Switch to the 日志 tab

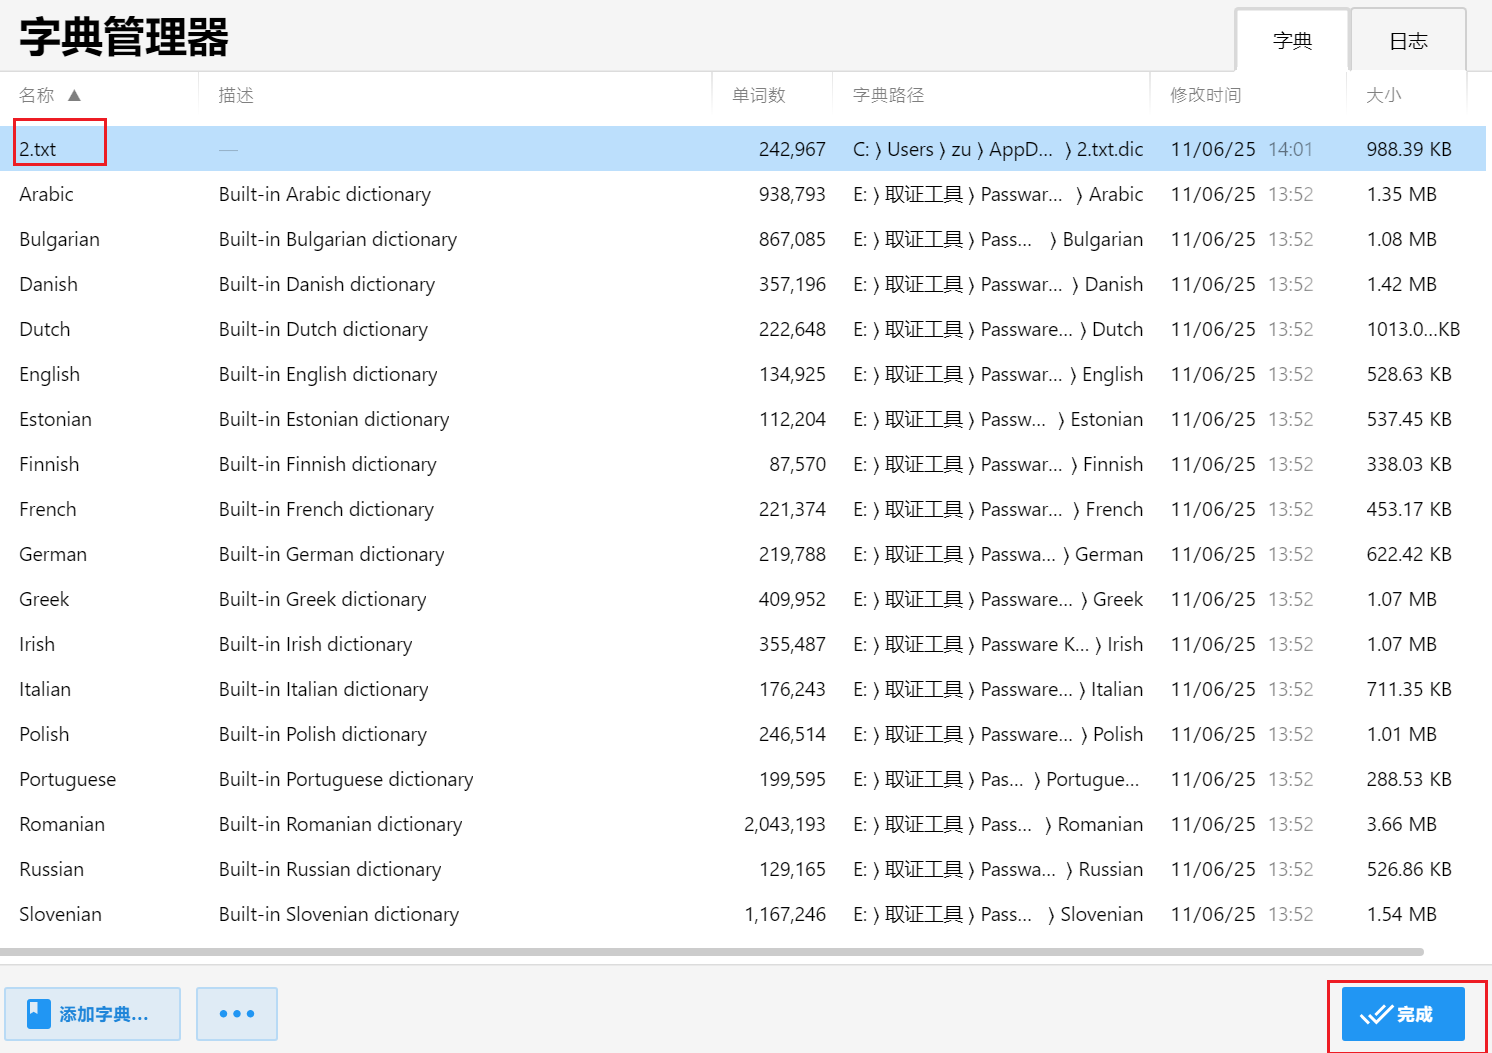[1408, 41]
